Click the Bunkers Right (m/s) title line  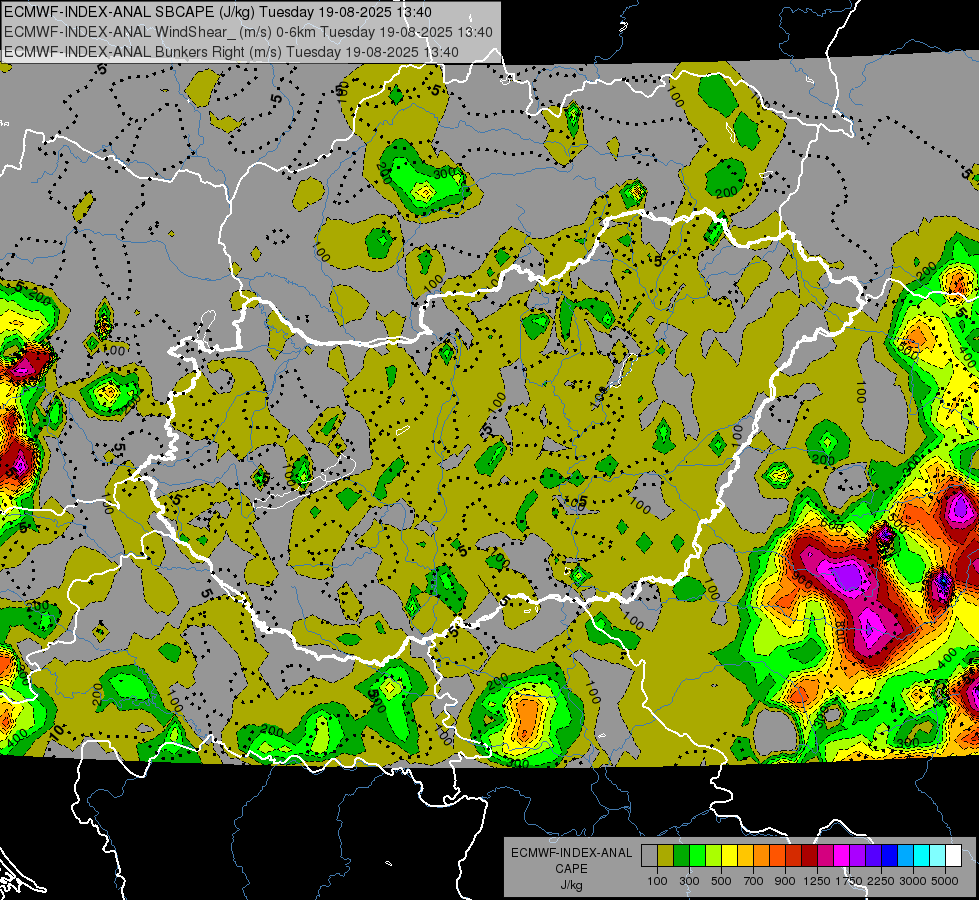(232, 52)
